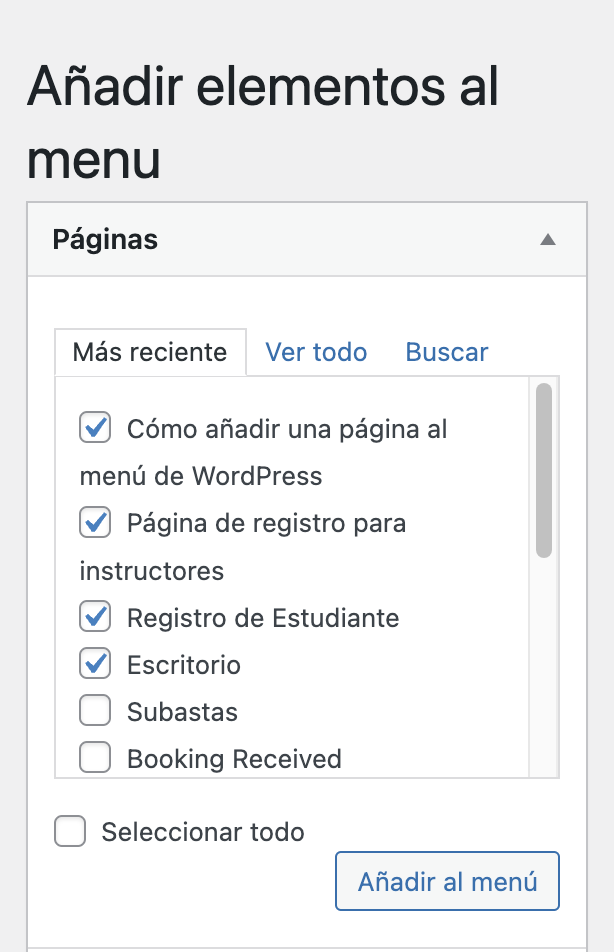Viewport: 614px width, 952px height.
Task: Open the Buscar tab
Action: click(x=446, y=352)
